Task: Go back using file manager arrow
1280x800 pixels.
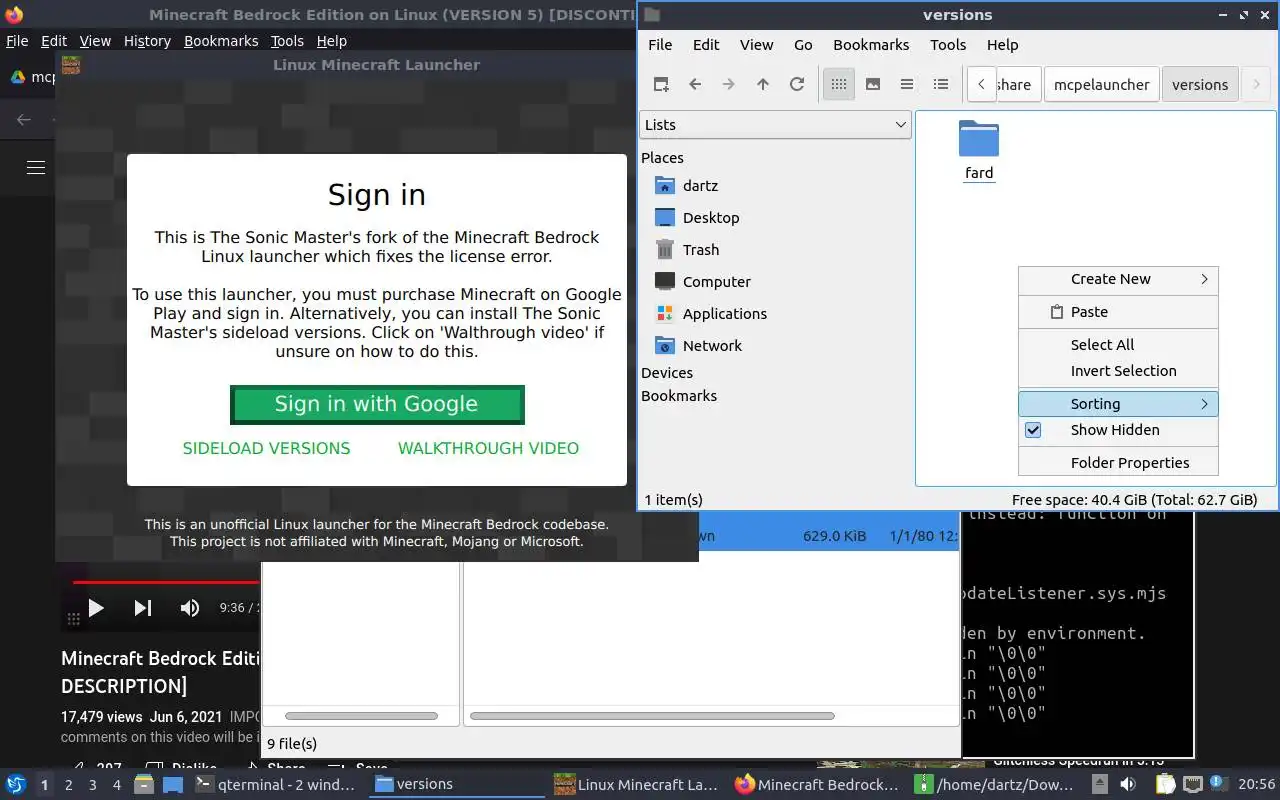Action: click(695, 84)
